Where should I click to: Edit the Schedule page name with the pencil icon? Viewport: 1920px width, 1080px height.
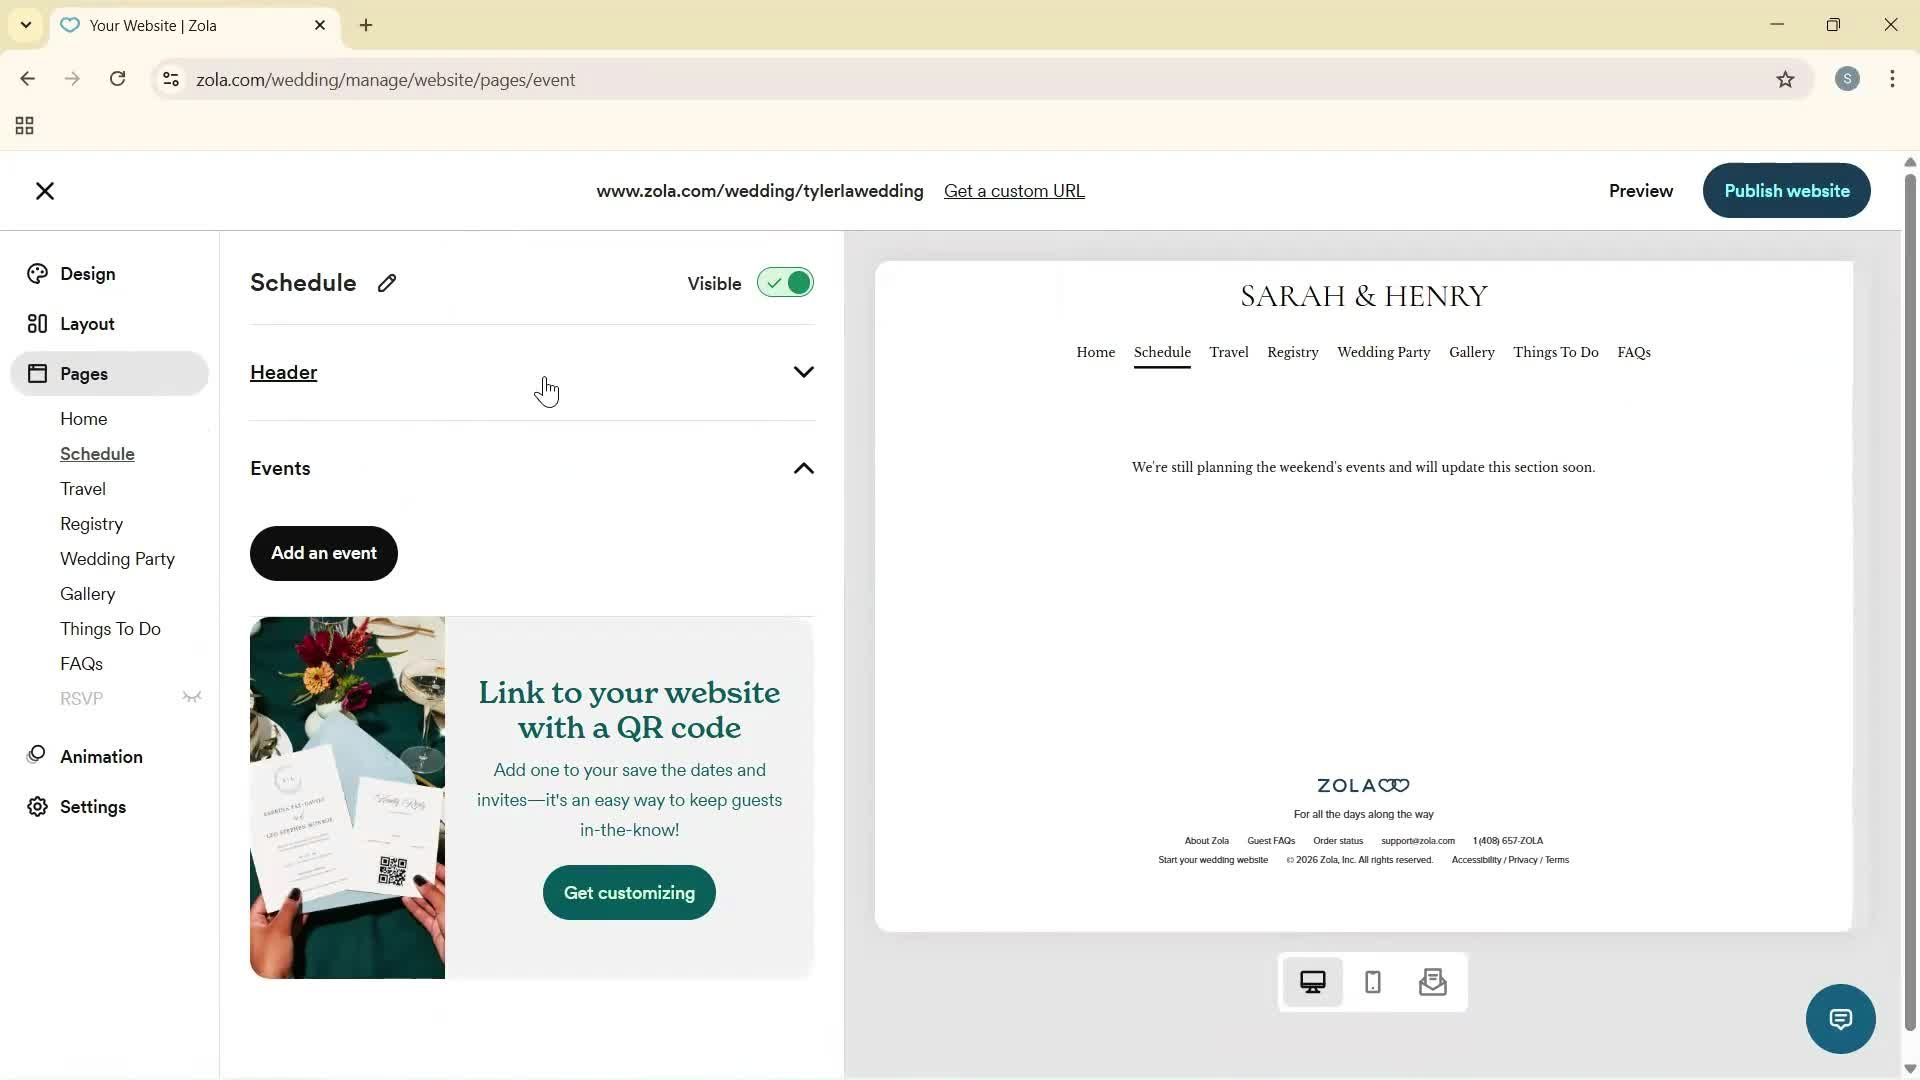(x=387, y=283)
